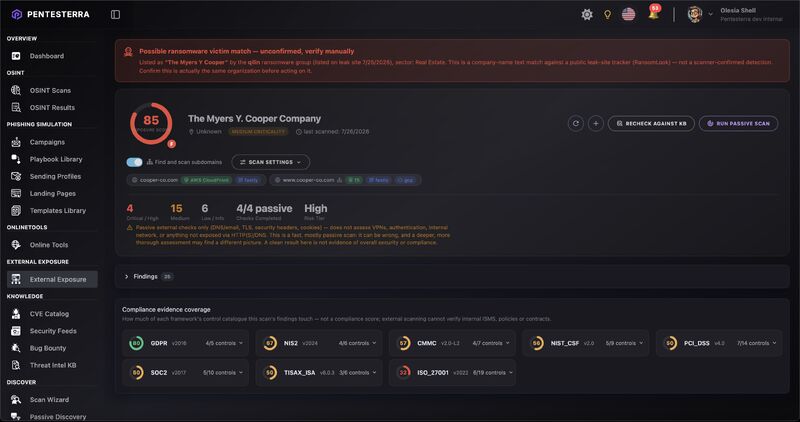Open Dashboard in the sidebar
Screen dimensions: 800x422
point(51,56)
